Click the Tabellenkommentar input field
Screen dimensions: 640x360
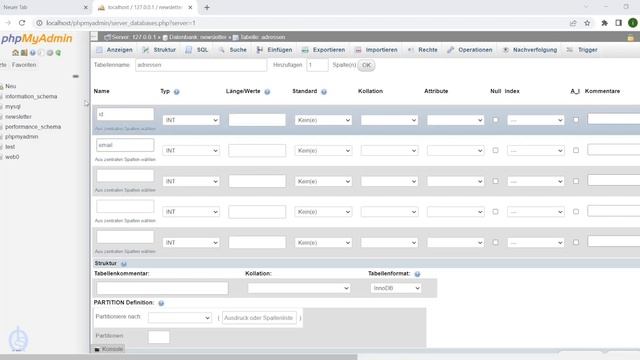click(162, 288)
